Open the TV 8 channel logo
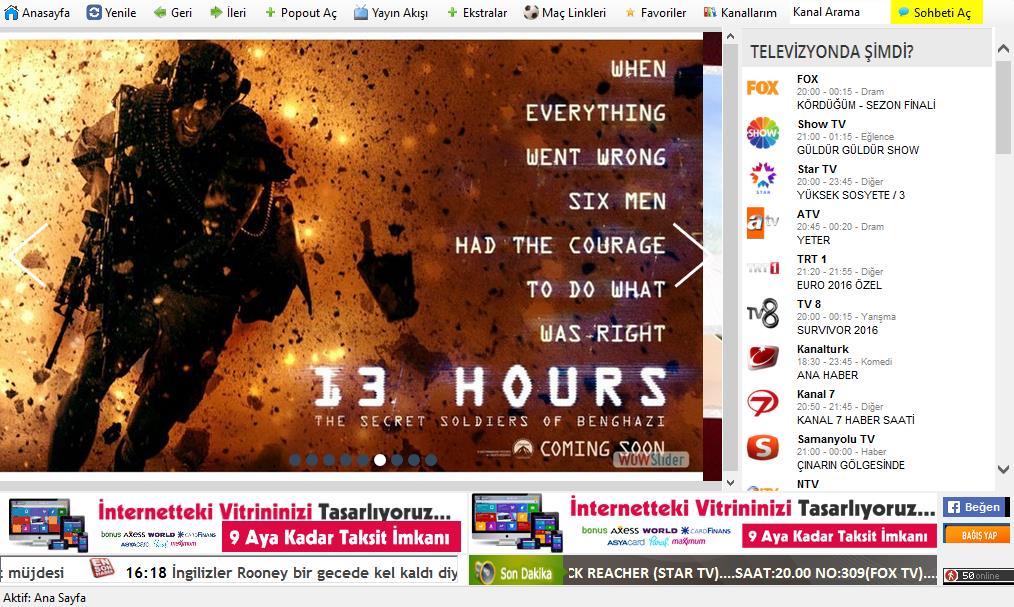1014x607 pixels. (x=763, y=313)
